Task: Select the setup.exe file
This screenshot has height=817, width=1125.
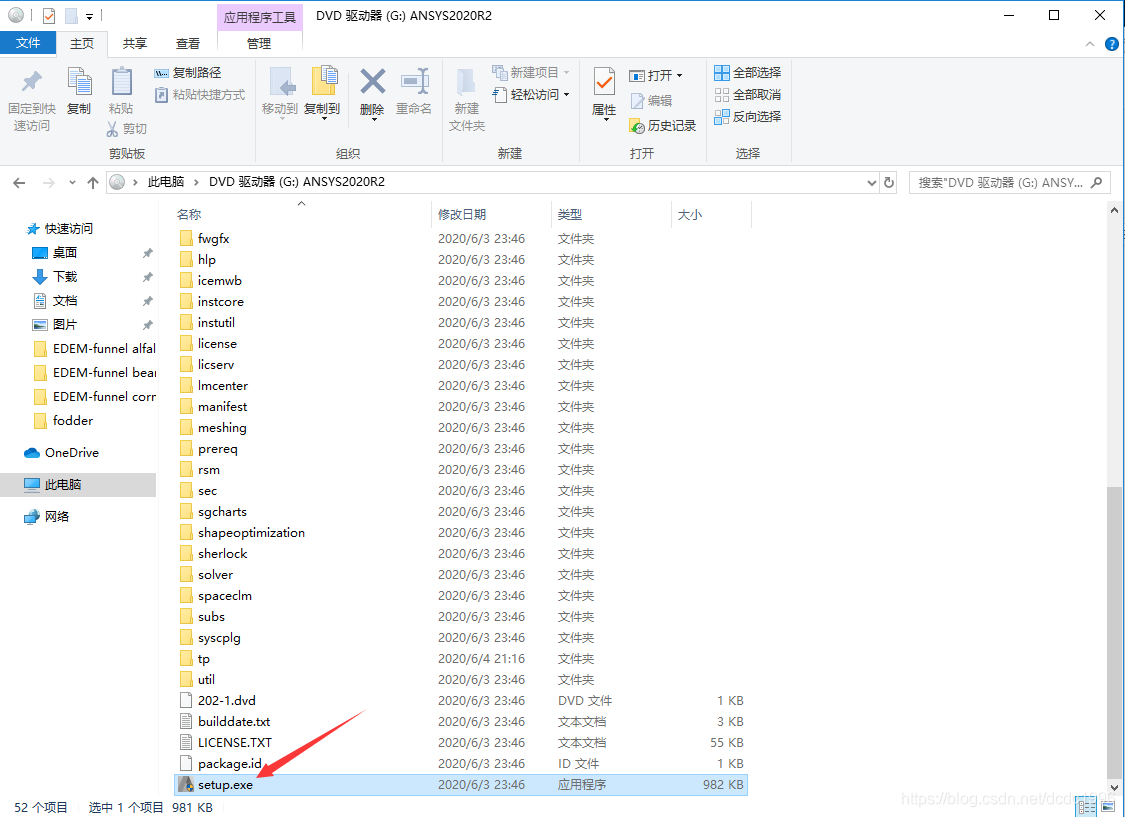Action: (x=225, y=785)
